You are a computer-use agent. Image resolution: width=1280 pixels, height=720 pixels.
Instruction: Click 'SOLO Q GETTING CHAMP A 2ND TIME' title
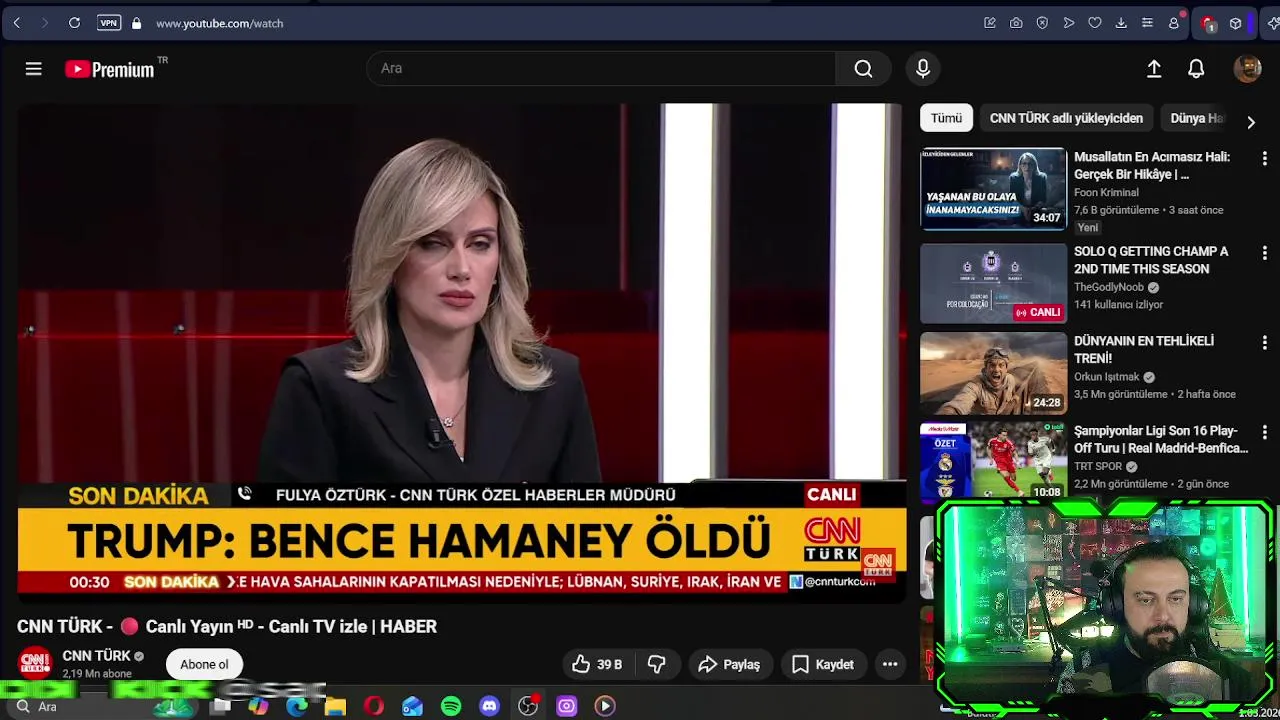[x=1151, y=260]
